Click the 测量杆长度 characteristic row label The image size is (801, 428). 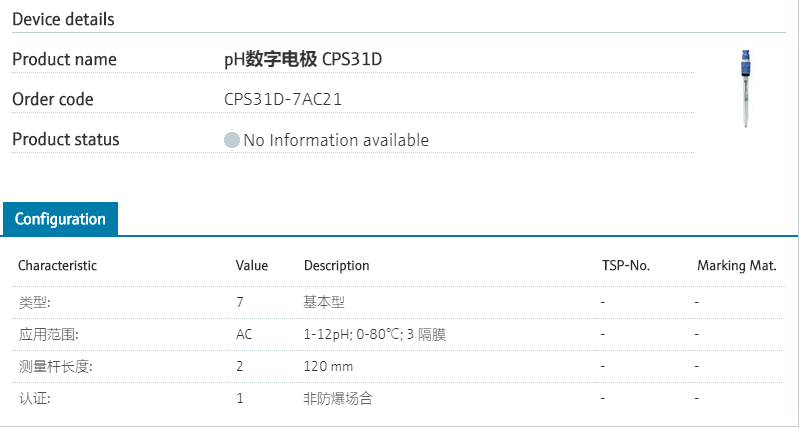point(55,366)
